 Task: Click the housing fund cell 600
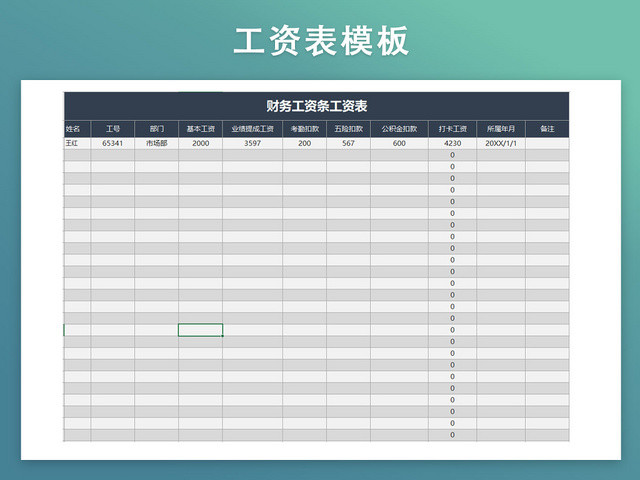399,143
